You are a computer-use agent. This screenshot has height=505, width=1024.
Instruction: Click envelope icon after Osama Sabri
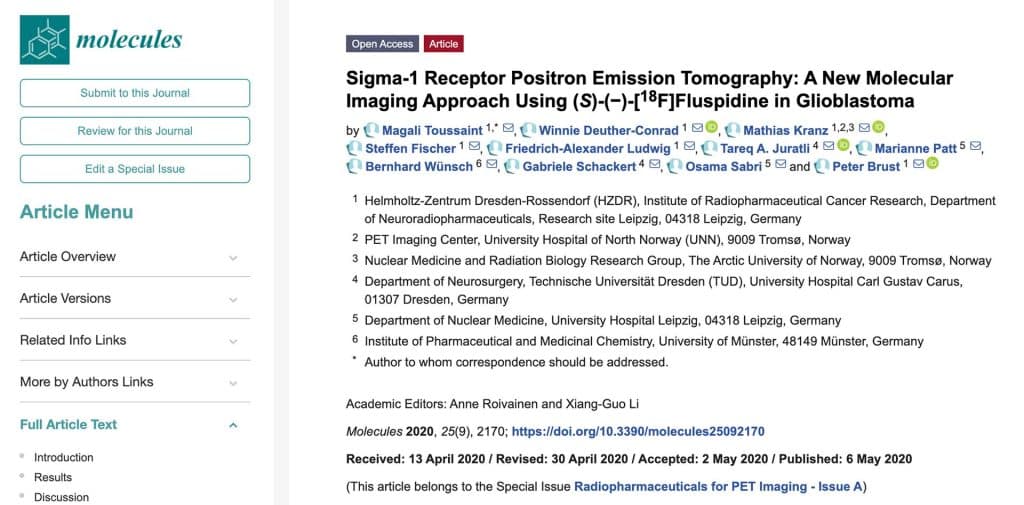[780, 165]
